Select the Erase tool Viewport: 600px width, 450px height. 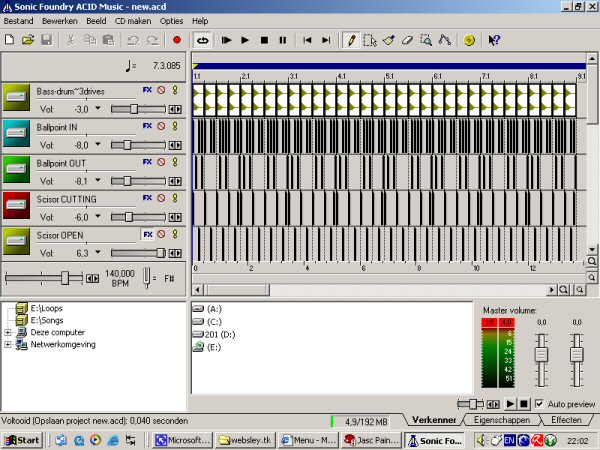(x=407, y=40)
